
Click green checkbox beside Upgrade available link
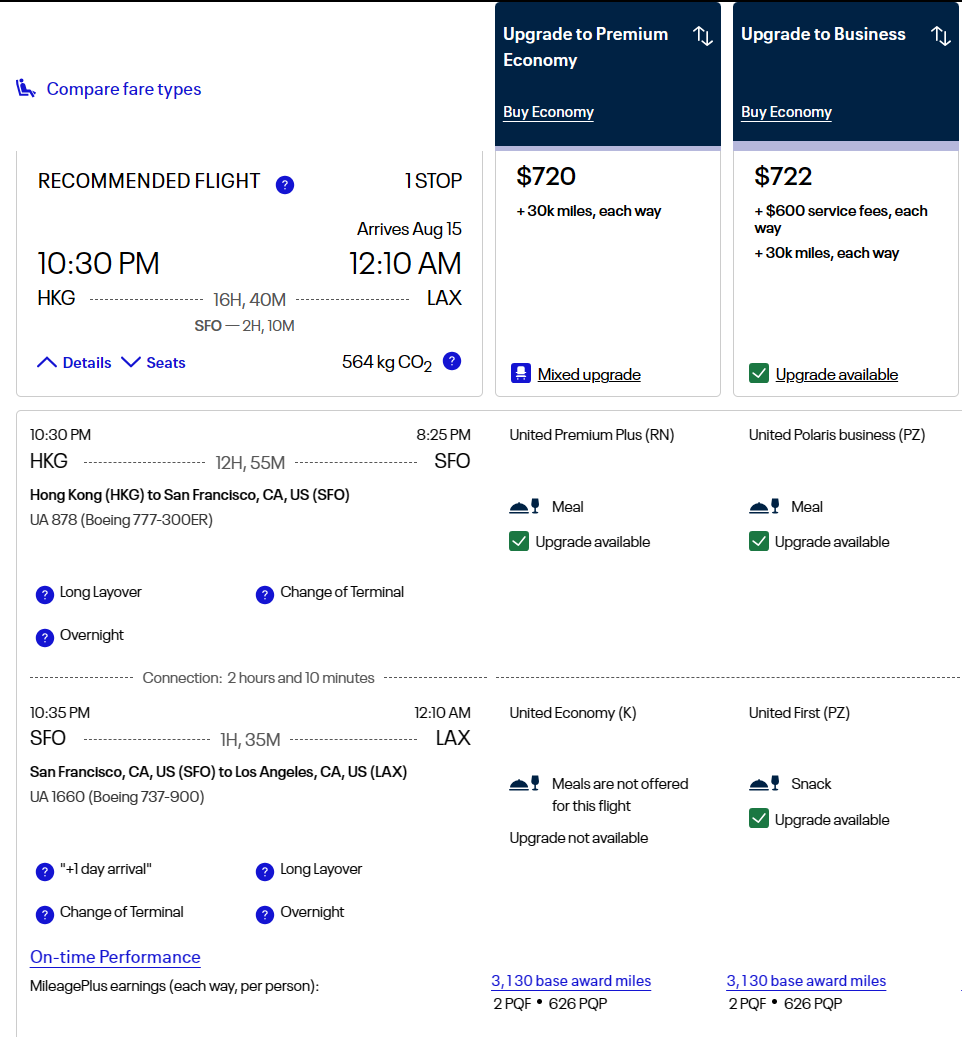point(759,374)
